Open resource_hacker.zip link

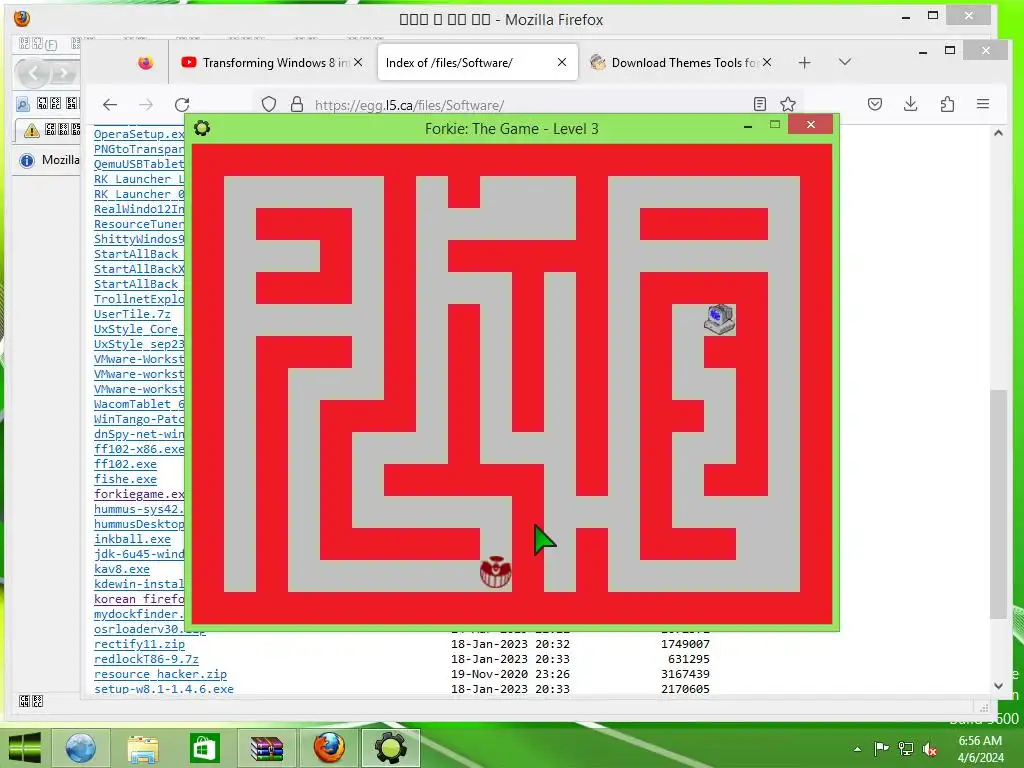[160, 675]
